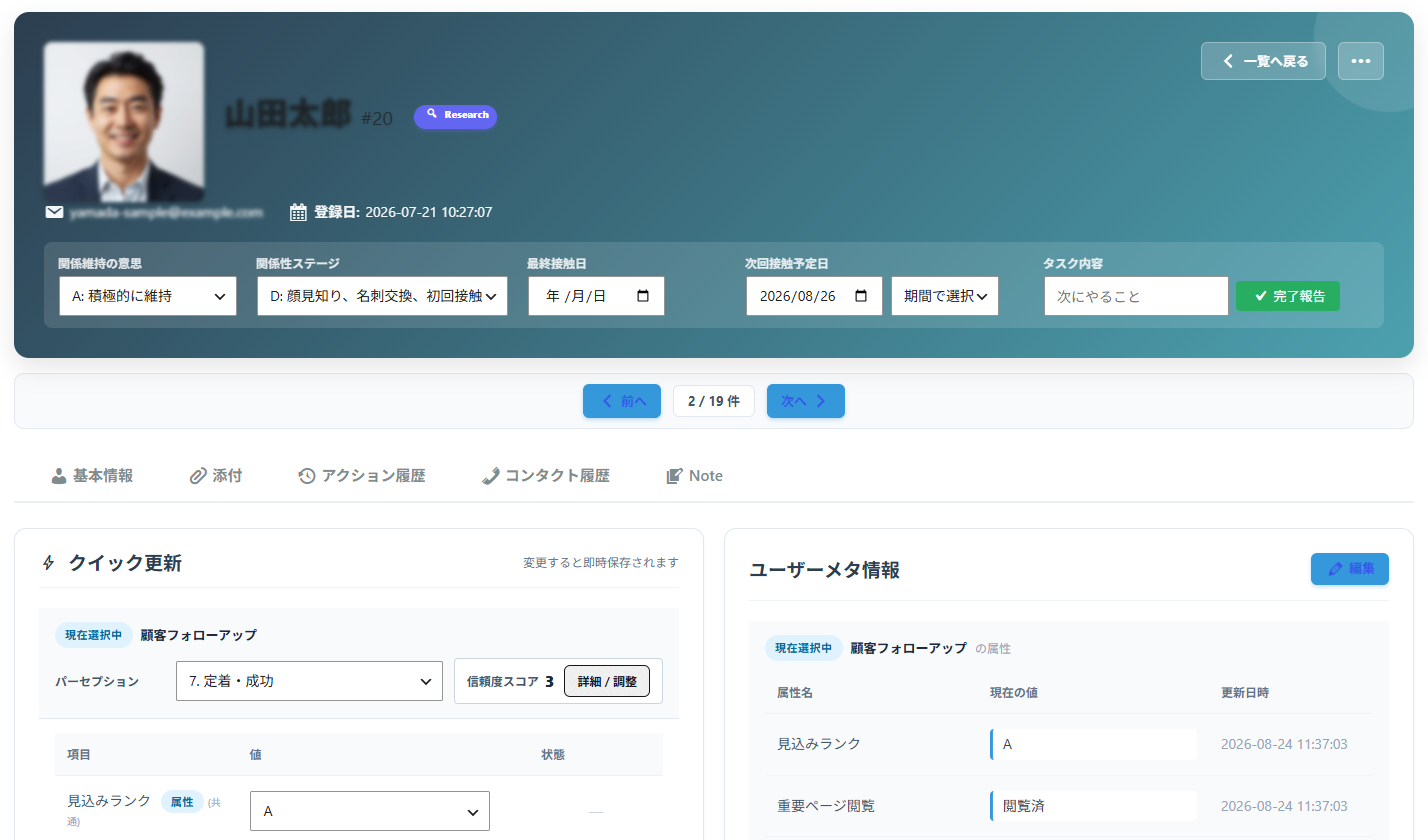Click the 山田太郎 name heading
Viewport: 1428px width, 840px height.
pos(288,114)
